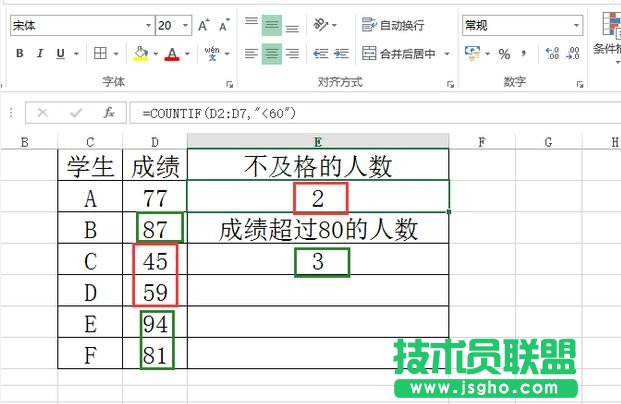Click the borders icon
The width and height of the screenshot is (621, 404).
coord(100,53)
